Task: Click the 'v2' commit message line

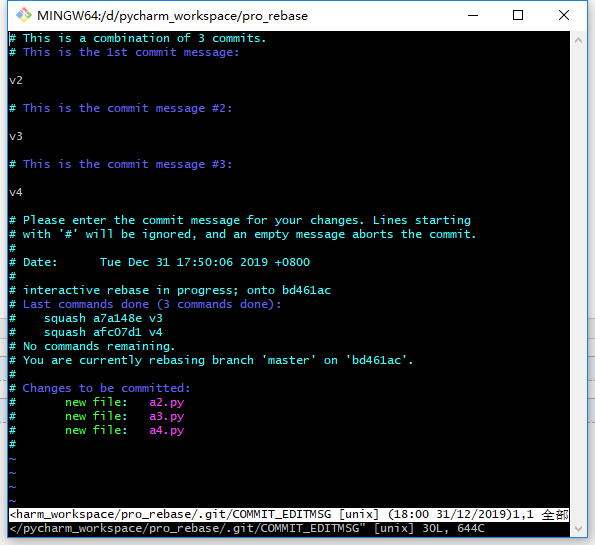Action: [16, 80]
